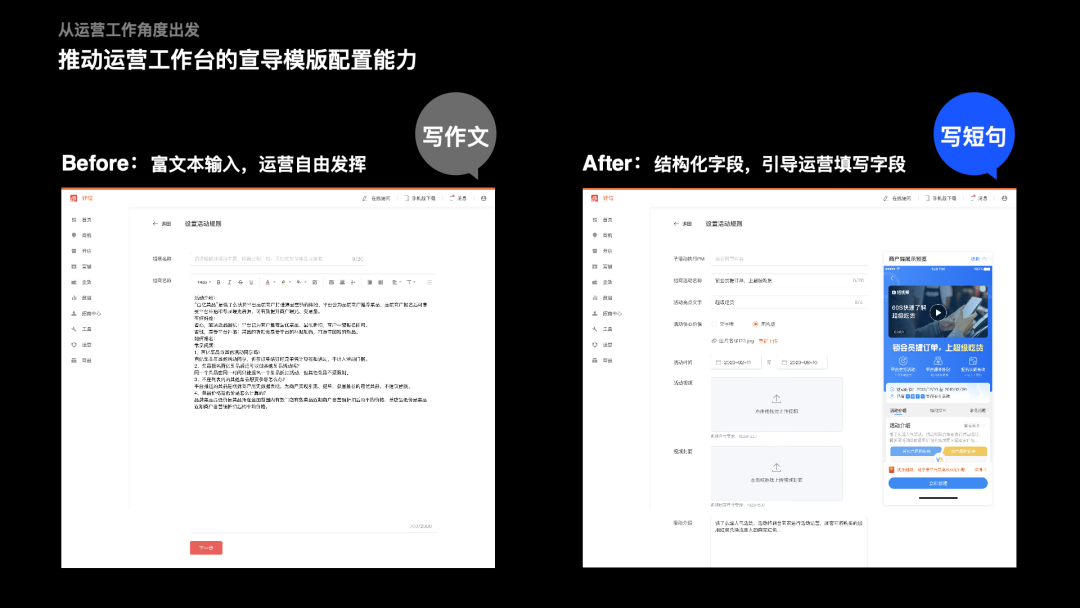Click first white circle icon in phone preview
This screenshot has height=608, width=1080.
[903, 361]
